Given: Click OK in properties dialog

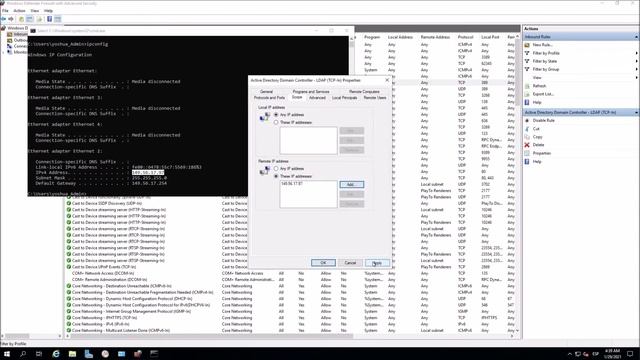Looking at the screenshot, I should (x=323, y=263).
